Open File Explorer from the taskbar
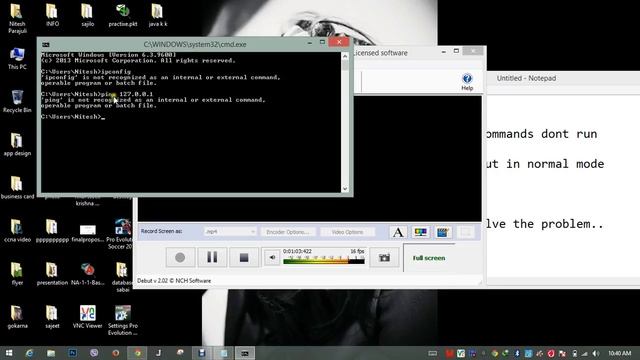The height and width of the screenshot is (360, 640). [51, 353]
